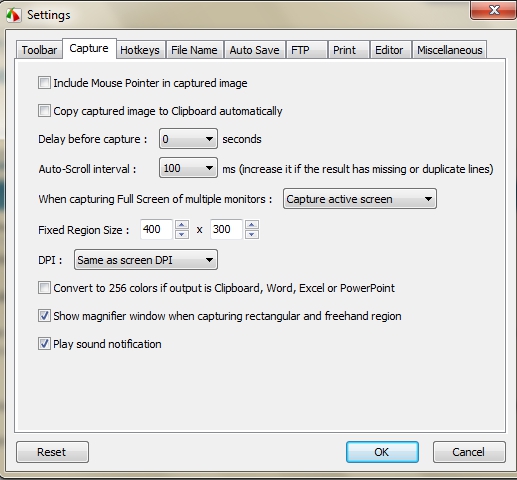Viewport: 517px width, 480px height.
Task: Click the Reset button
Action: pyautogui.click(x=52, y=452)
